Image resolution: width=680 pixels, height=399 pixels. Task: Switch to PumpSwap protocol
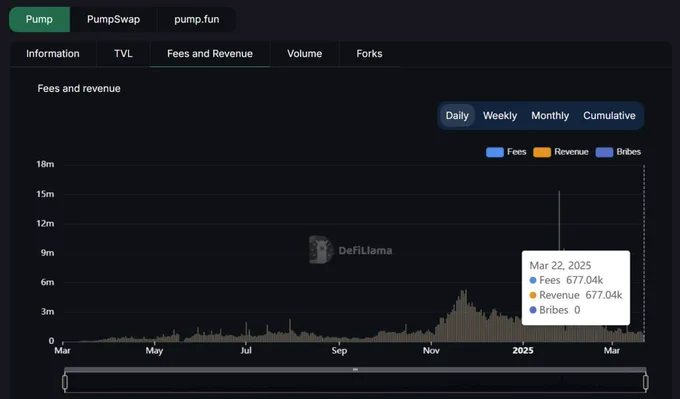coord(113,20)
